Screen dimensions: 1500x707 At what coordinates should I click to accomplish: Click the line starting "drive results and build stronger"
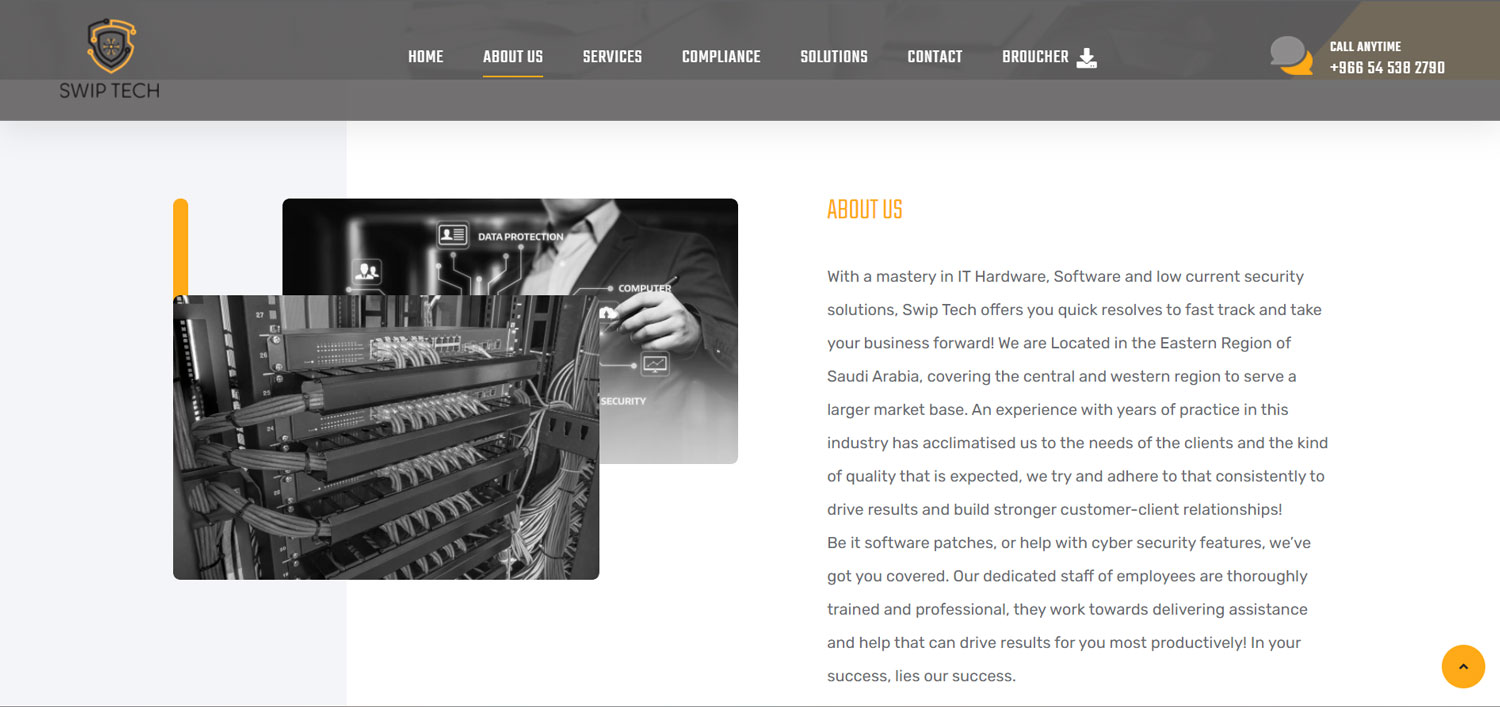coord(1054,509)
